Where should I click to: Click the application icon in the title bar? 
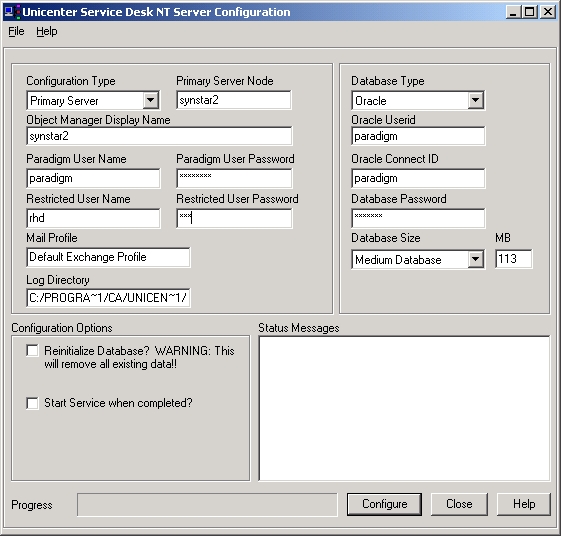pos(12,12)
